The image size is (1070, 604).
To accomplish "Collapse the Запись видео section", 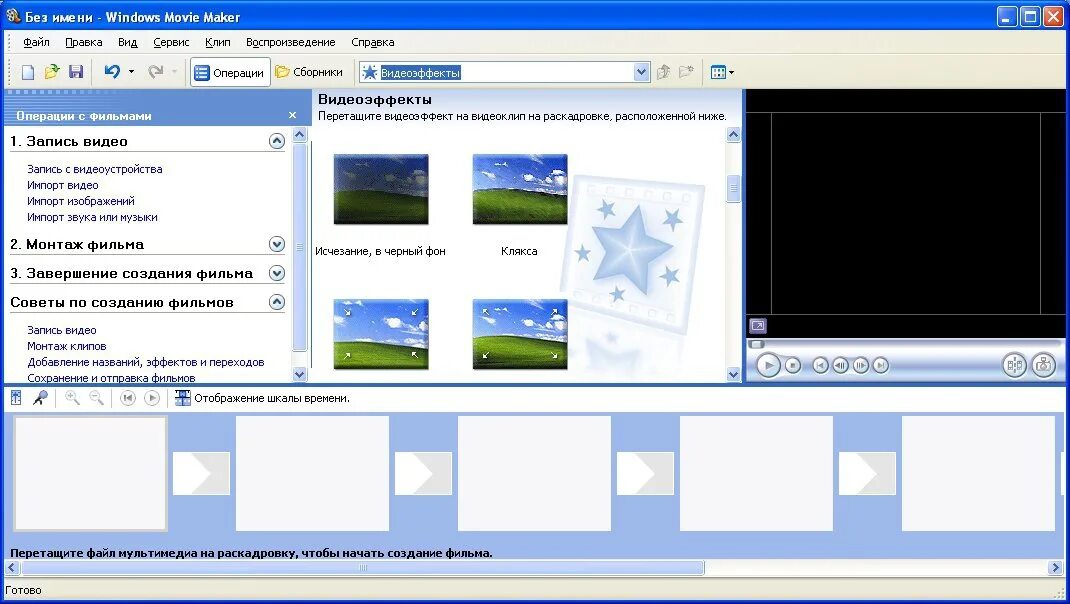I will pos(277,141).
